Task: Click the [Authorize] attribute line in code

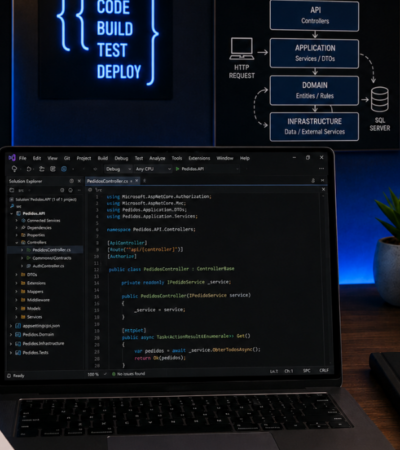Action: (x=122, y=256)
